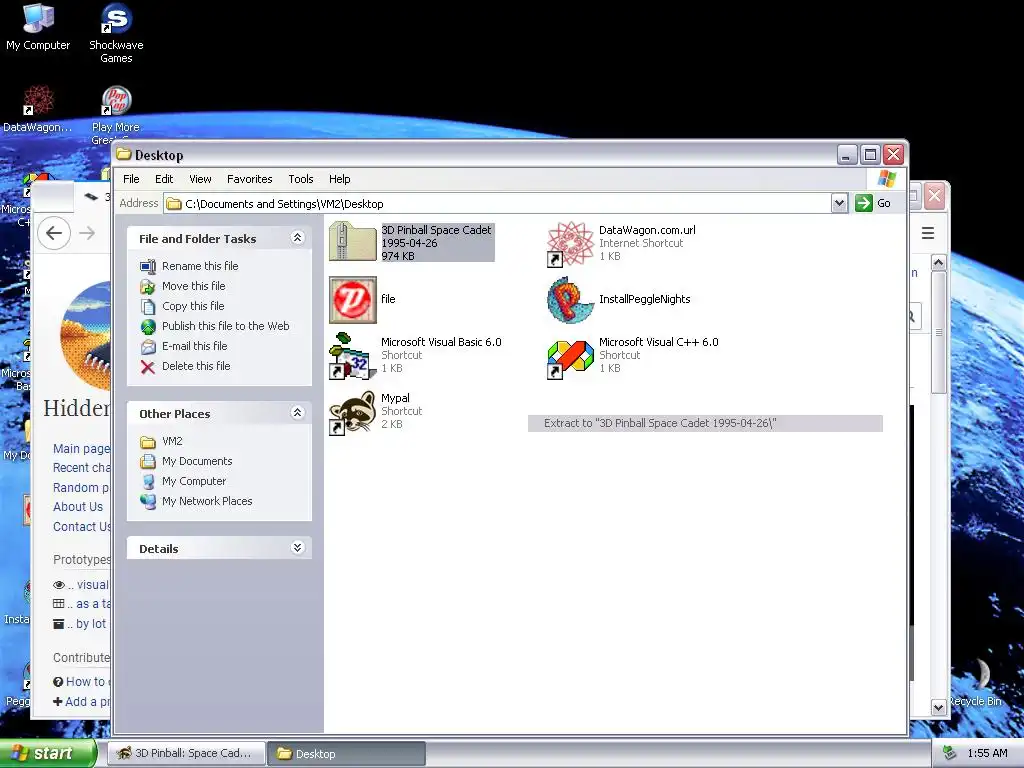Open the VM2 folder icon in Other Places

[x=148, y=441]
